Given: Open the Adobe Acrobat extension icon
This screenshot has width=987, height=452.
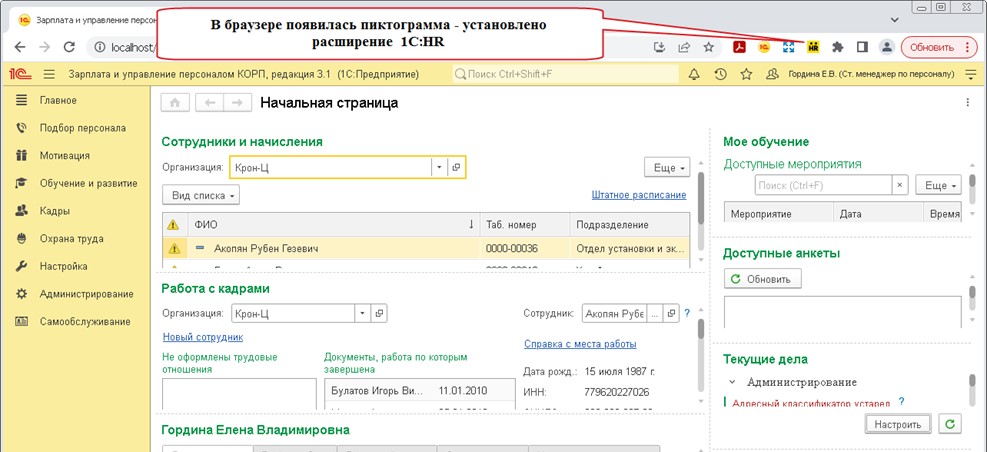Looking at the screenshot, I should (x=742, y=47).
